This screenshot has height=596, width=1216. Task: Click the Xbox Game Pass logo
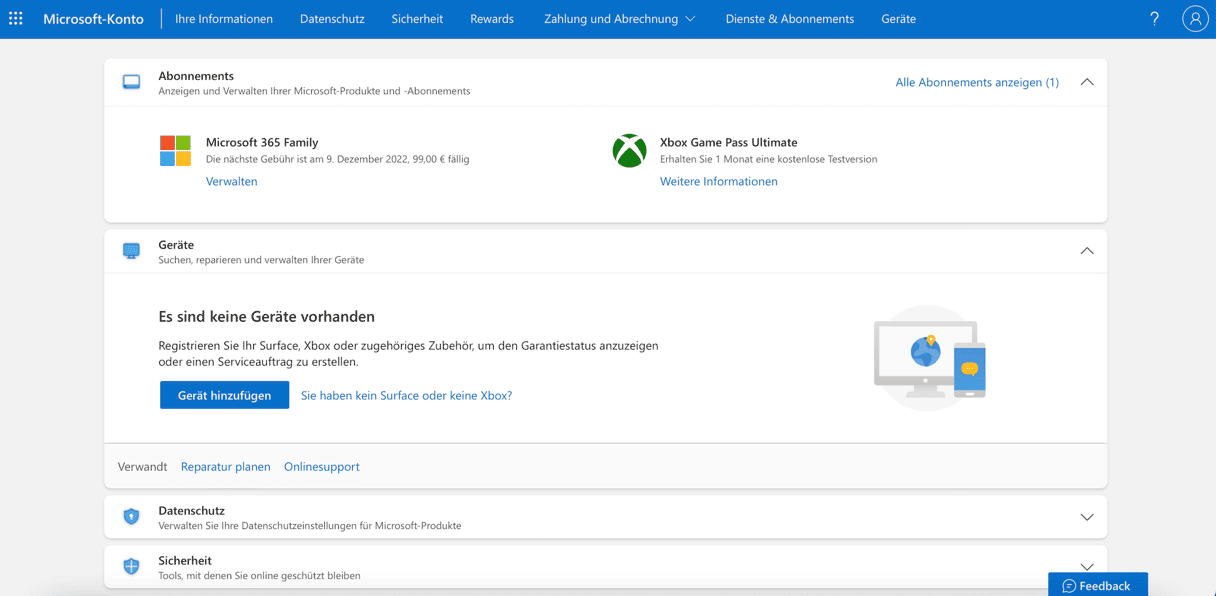coord(629,151)
